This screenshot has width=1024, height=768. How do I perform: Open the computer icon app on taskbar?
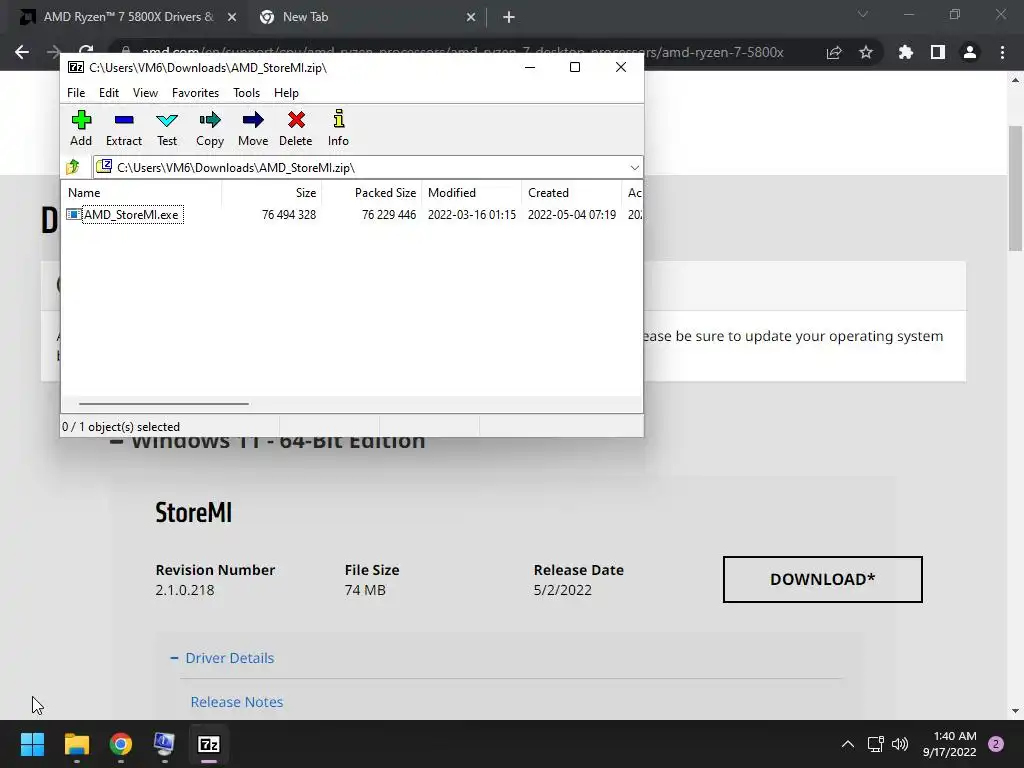(165, 744)
